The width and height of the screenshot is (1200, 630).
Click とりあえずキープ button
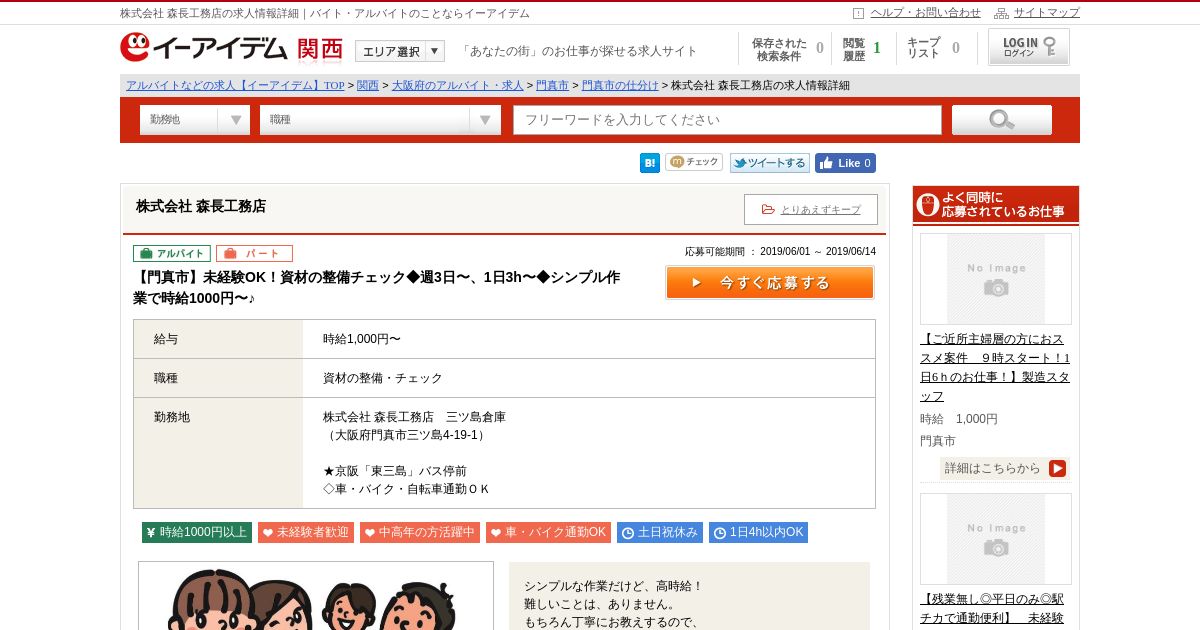(811, 209)
